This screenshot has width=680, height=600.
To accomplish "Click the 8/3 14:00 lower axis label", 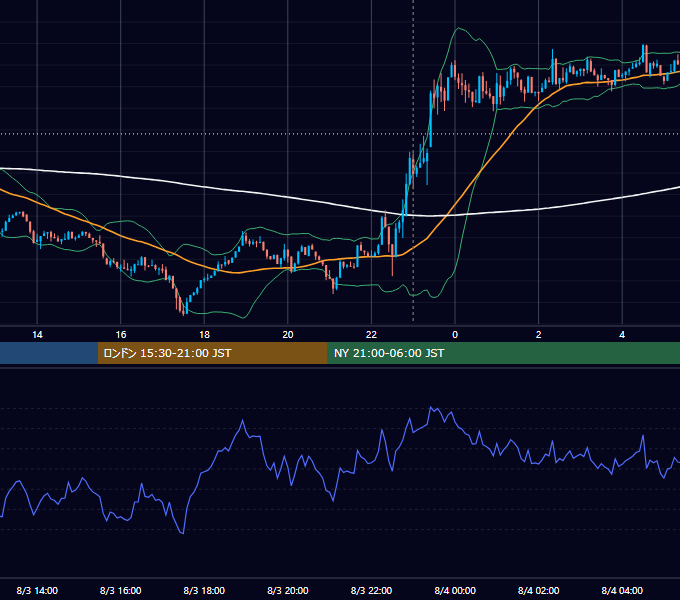I will tap(37, 590).
